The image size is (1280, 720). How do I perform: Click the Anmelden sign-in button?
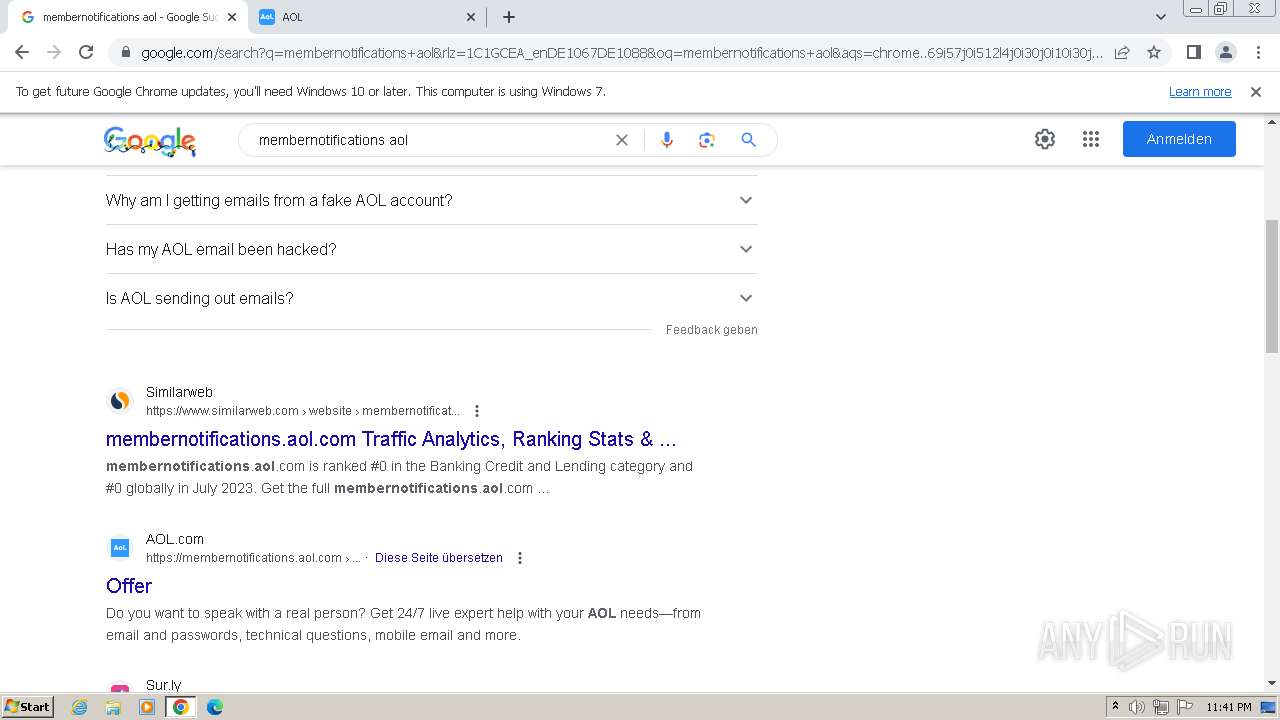(x=1179, y=139)
